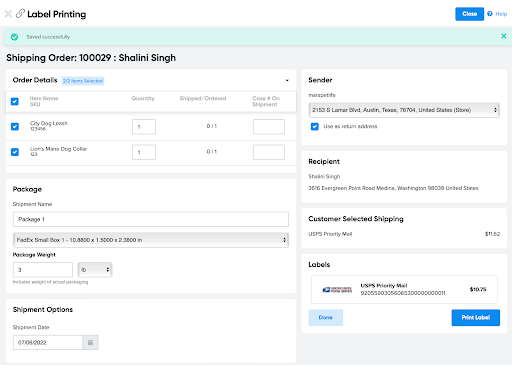This screenshot has height=366, width=512.
Task: Click the Package Weight input field
Action: pos(43,270)
